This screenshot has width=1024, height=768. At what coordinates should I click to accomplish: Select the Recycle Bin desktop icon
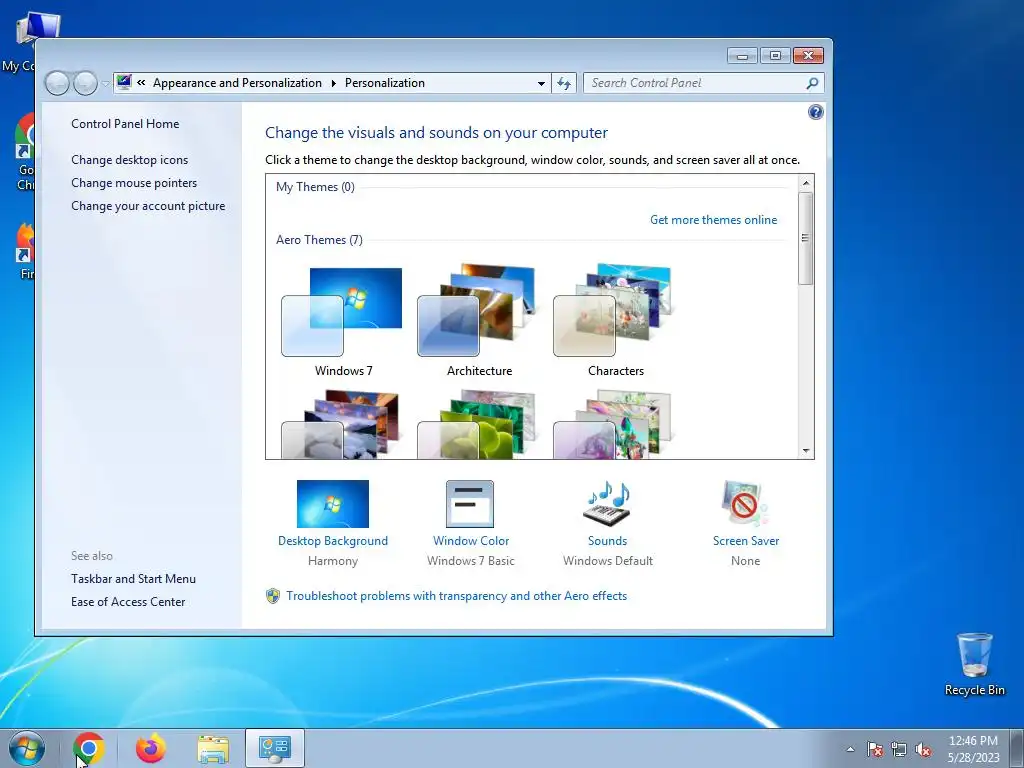974,664
